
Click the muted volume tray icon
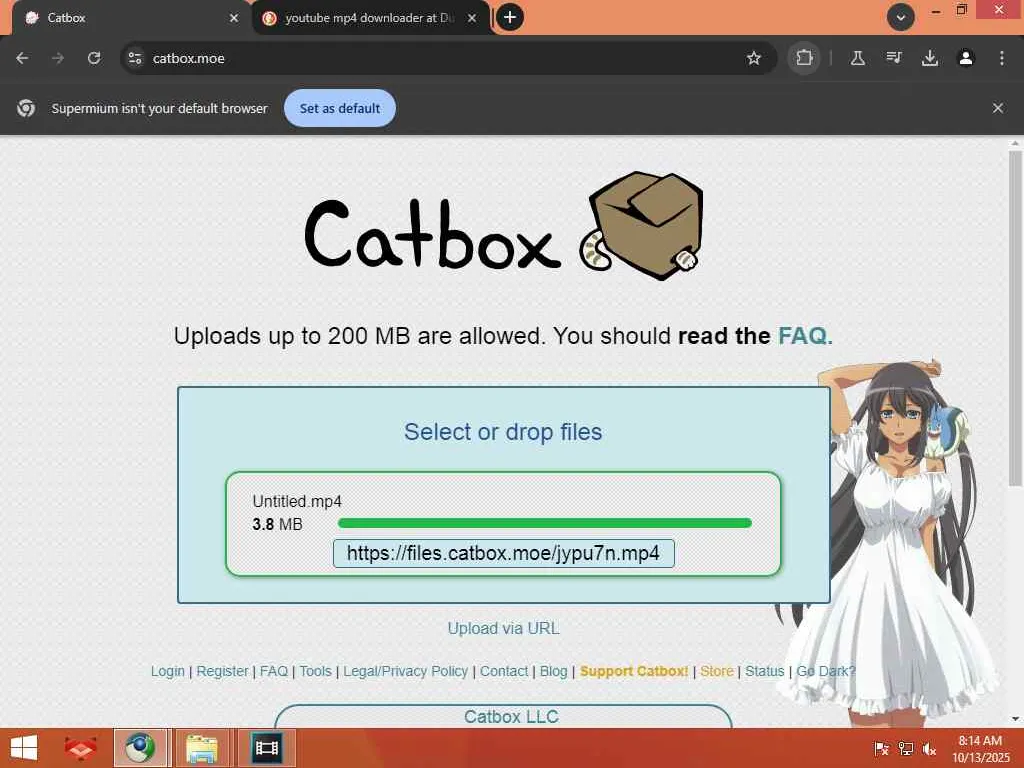[x=929, y=749]
